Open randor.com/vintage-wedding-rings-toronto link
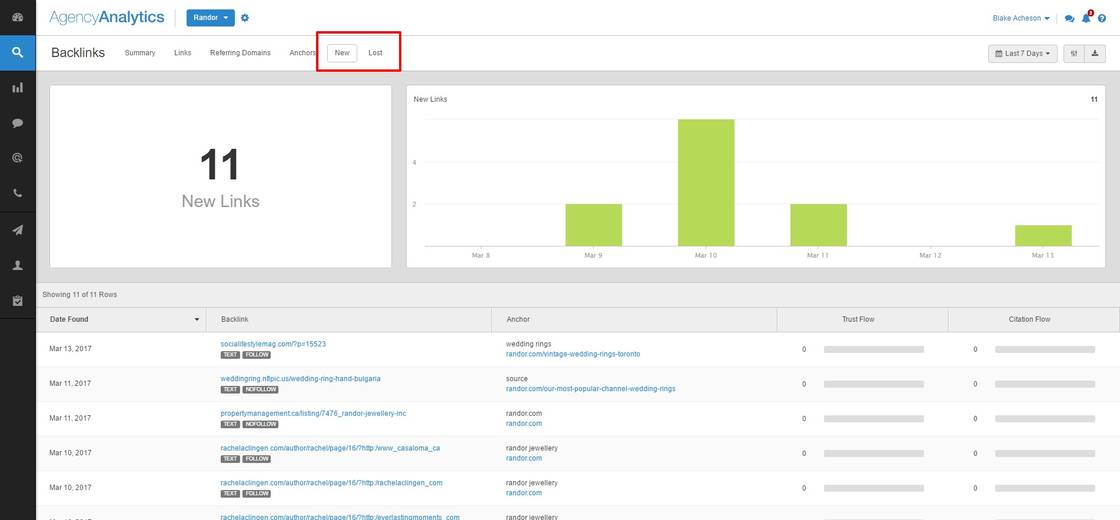Screen dimensions: 1120x520 tap(573, 354)
